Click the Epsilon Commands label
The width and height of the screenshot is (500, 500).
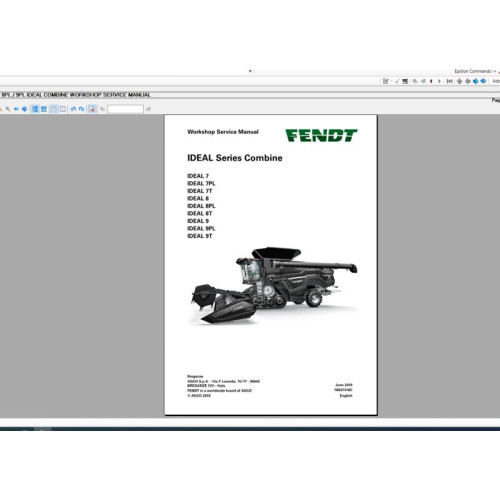click(475, 71)
